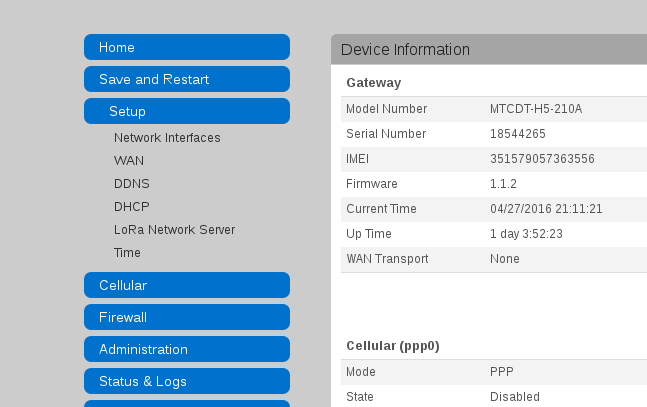Open Time setup page
The height and width of the screenshot is (407, 647).
127,253
